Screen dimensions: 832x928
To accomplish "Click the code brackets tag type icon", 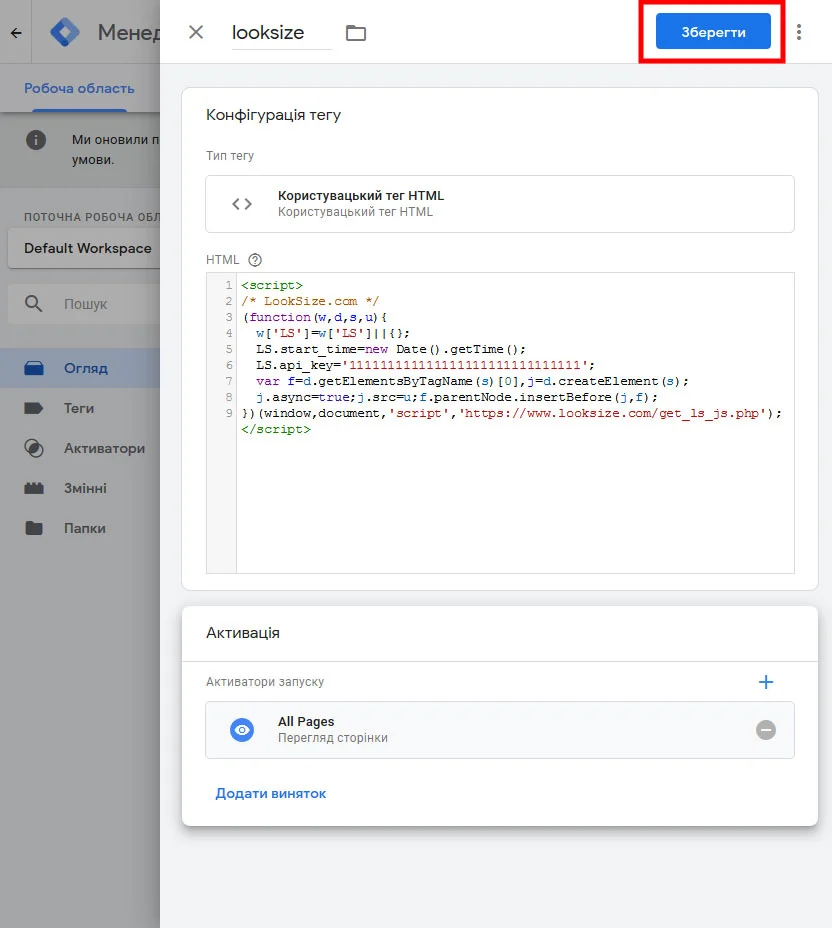I will point(242,204).
